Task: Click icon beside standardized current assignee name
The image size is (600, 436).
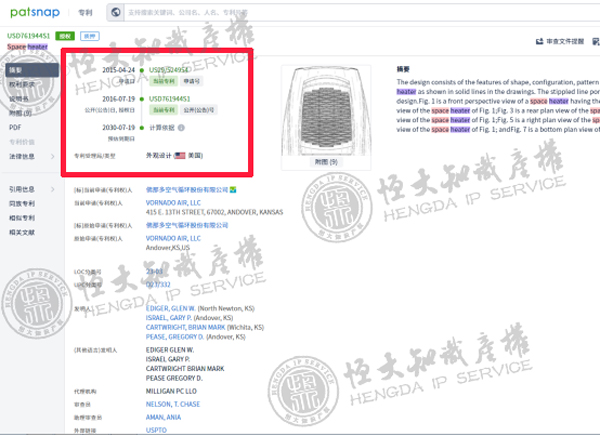Action: pos(233,189)
